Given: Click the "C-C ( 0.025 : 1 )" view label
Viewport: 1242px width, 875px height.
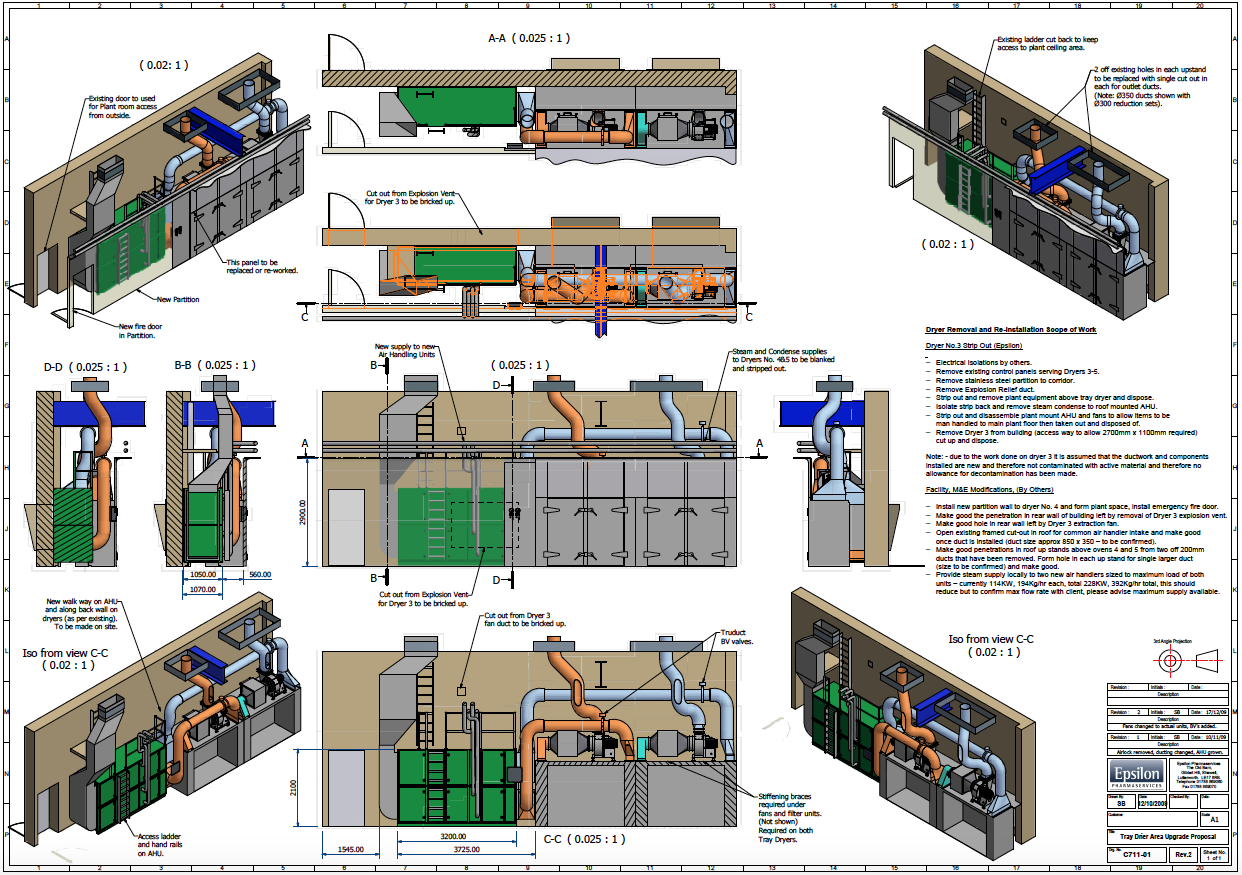Looking at the screenshot, I should coord(585,839).
